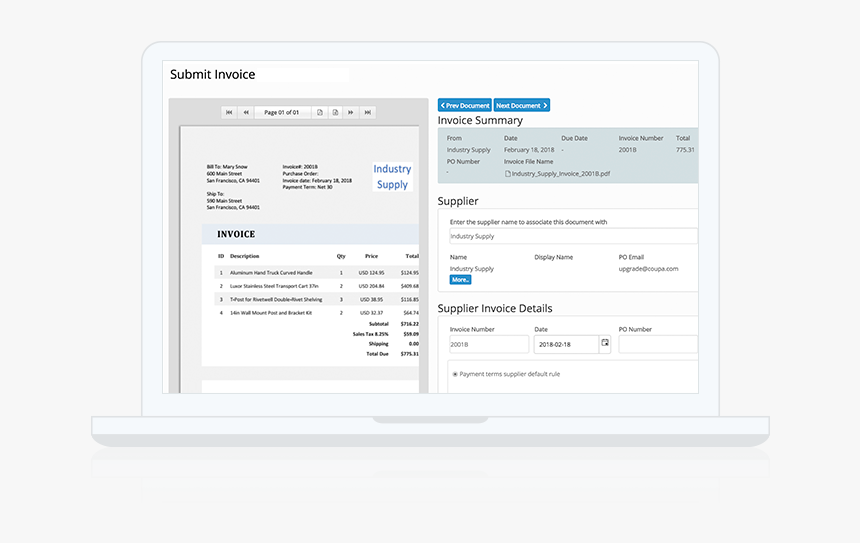Go to previous page with double-left arrows
The width and height of the screenshot is (860, 543).
[246, 112]
